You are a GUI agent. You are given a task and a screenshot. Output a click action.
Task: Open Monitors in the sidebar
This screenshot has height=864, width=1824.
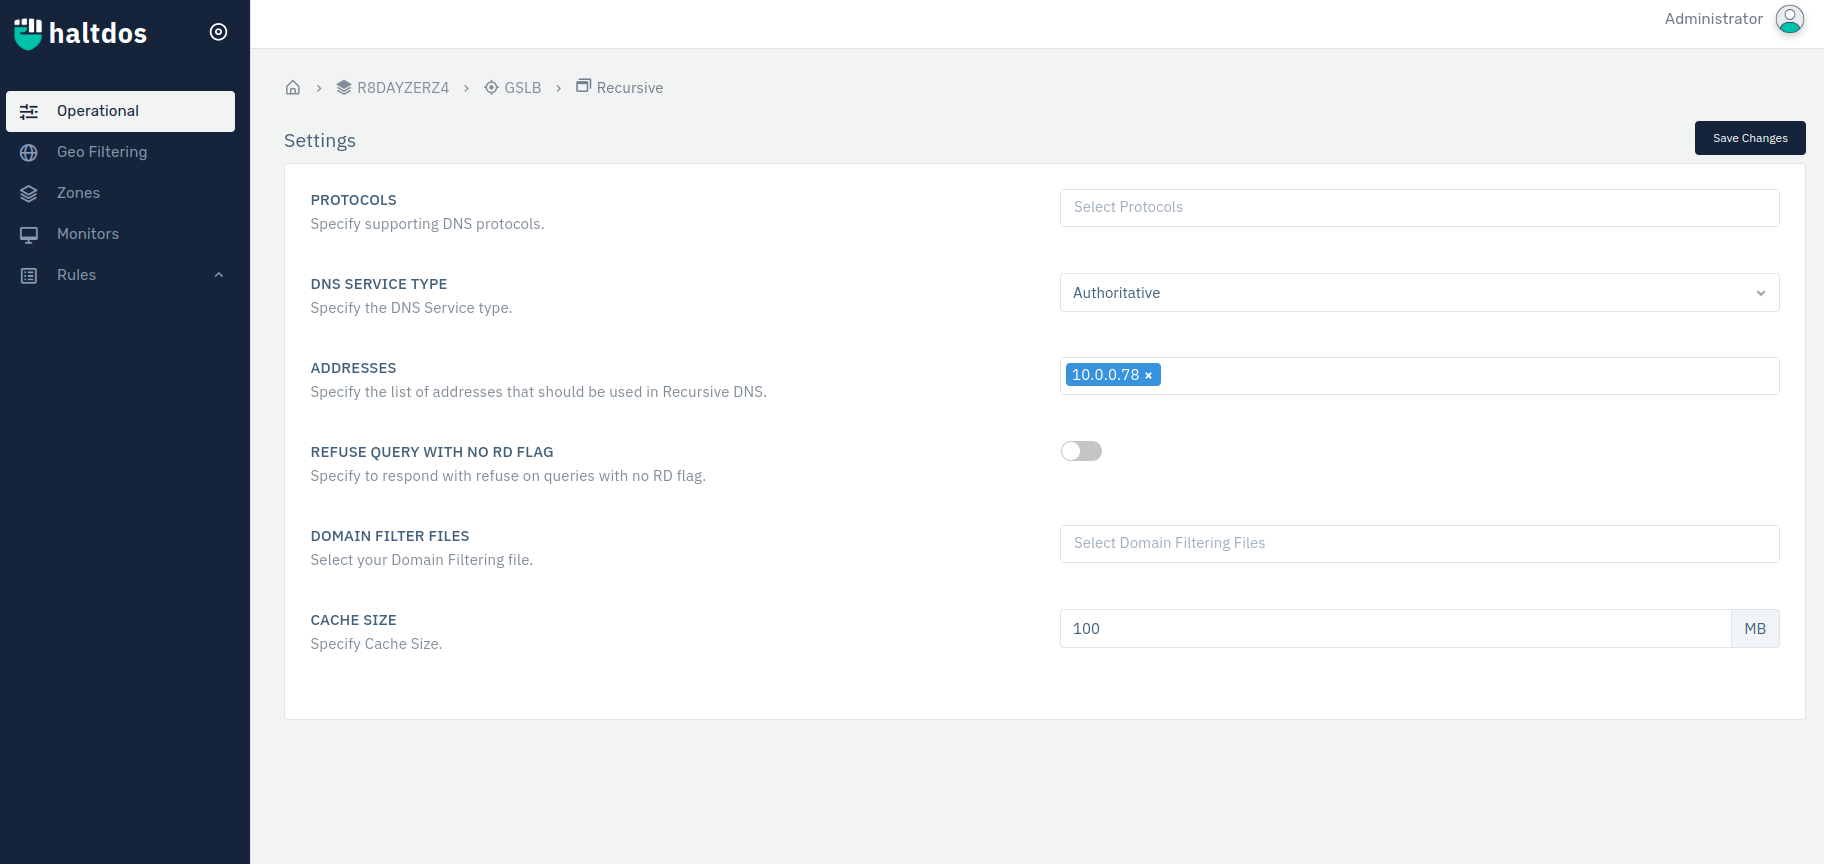click(x=120, y=234)
